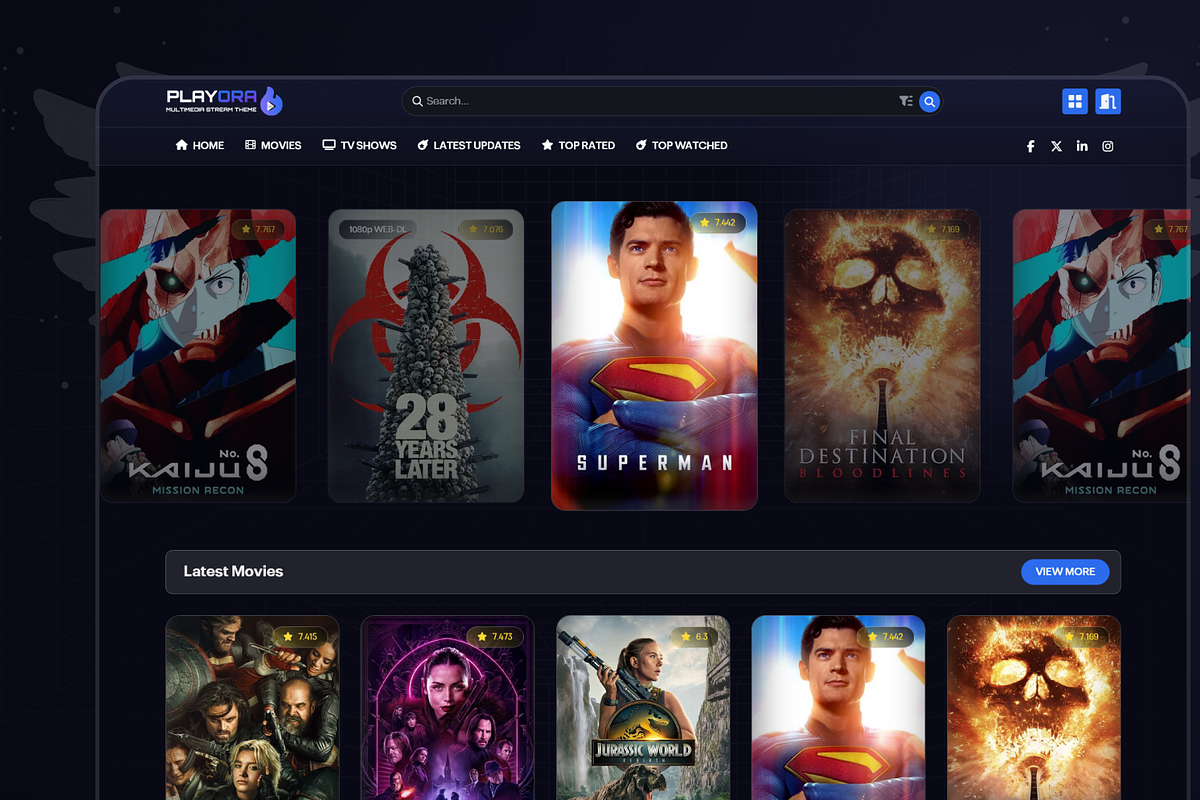The image size is (1200, 800).
Task: Open the Top Watched menu item
Action: pyautogui.click(x=681, y=145)
